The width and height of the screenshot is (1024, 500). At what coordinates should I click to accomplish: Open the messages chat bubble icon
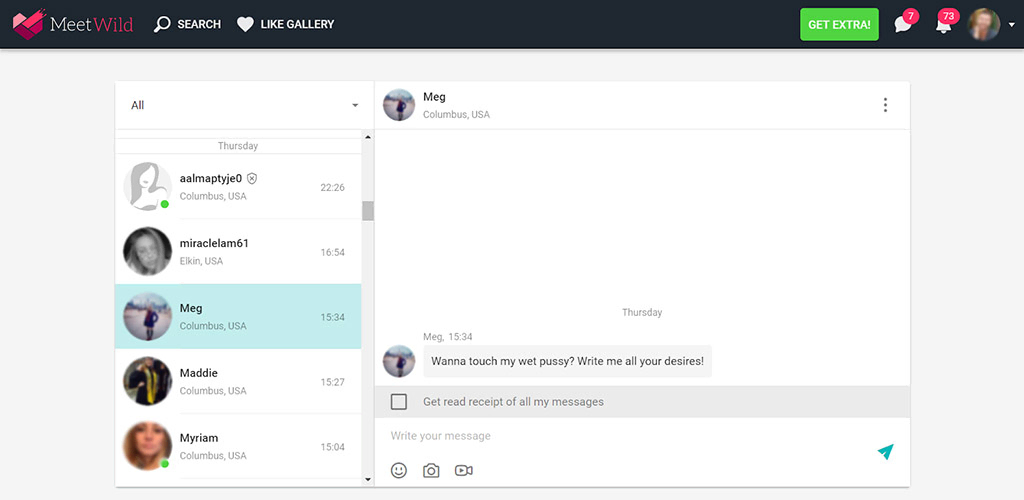click(903, 24)
